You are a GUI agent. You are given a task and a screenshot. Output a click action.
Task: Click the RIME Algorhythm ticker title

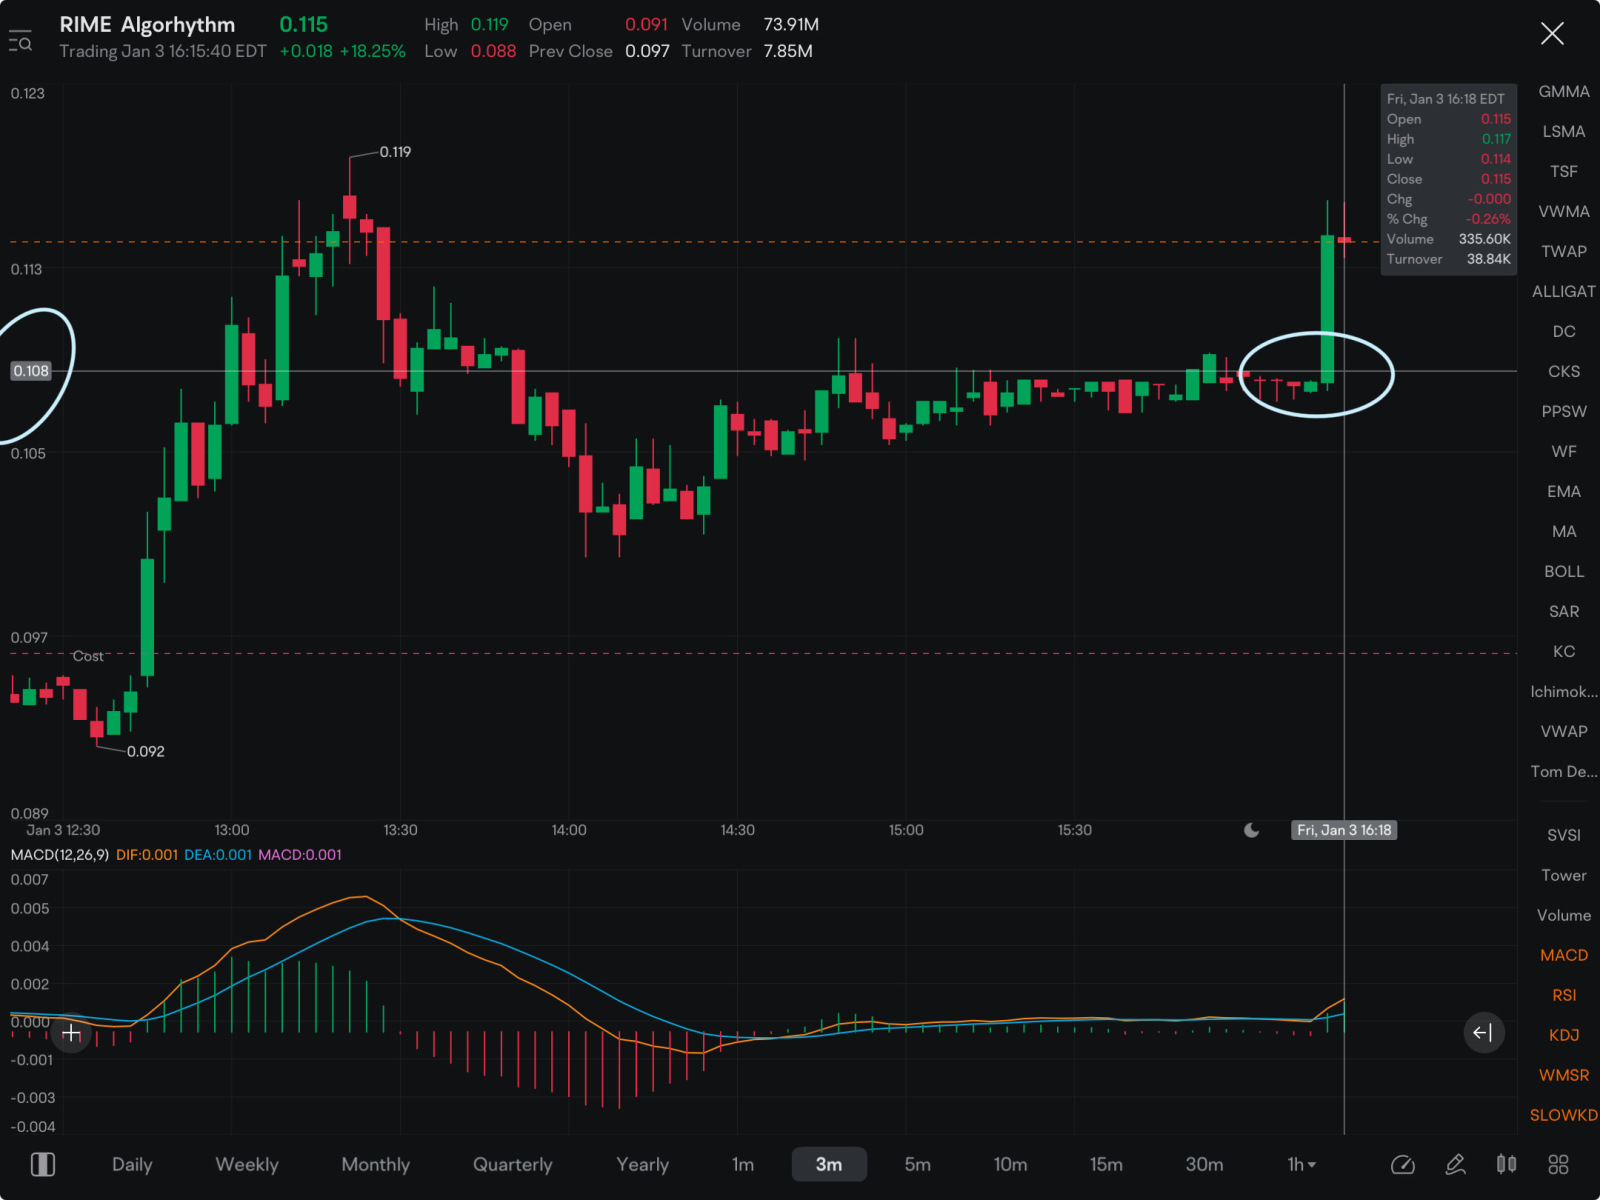(x=147, y=24)
